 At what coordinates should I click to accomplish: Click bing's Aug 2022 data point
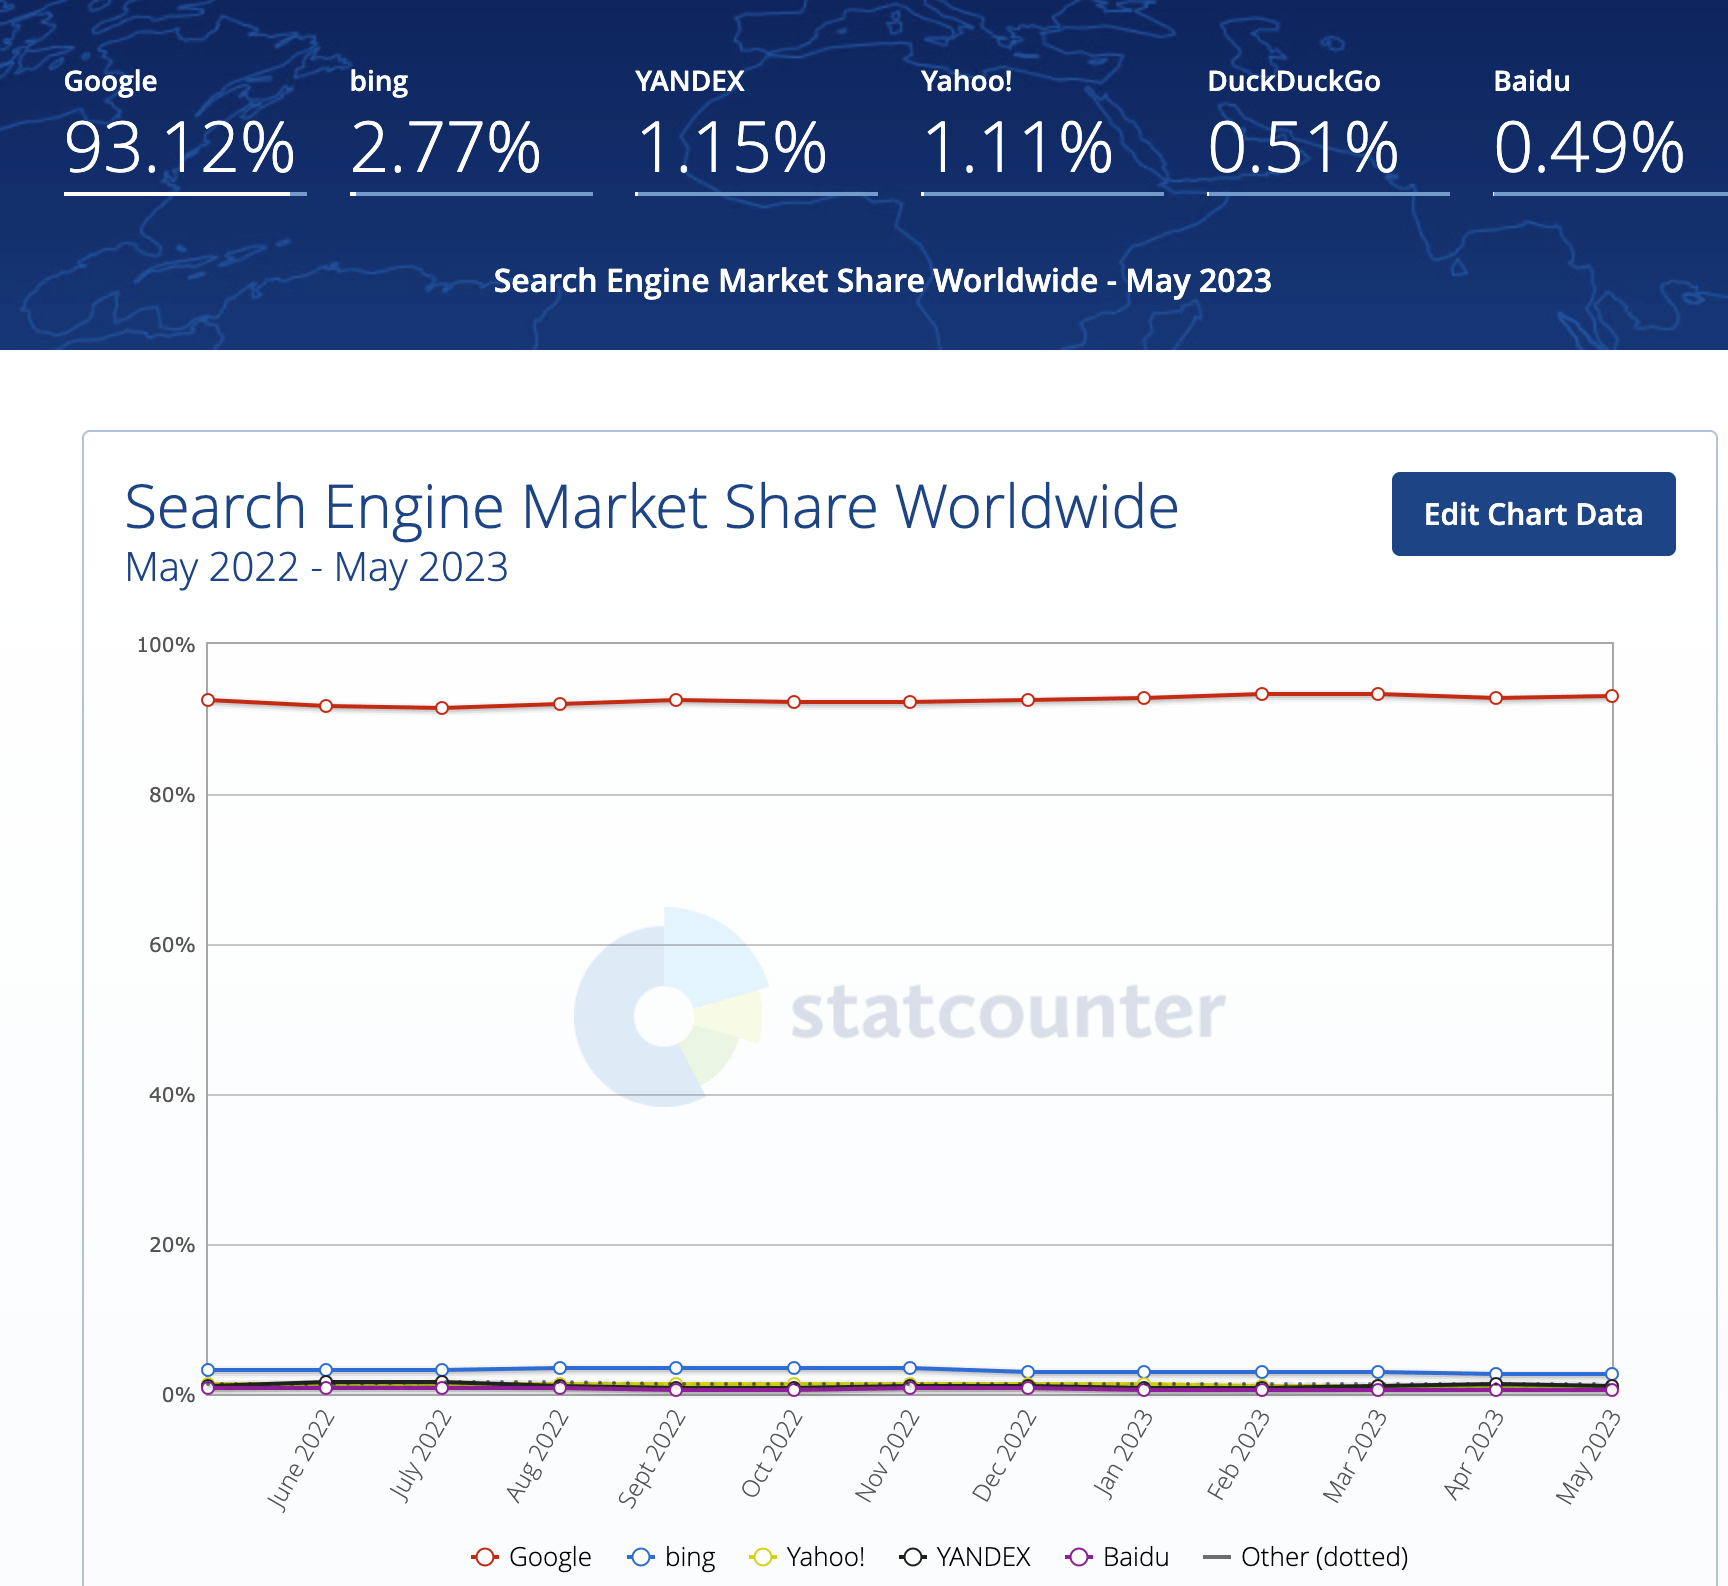pos(560,1368)
